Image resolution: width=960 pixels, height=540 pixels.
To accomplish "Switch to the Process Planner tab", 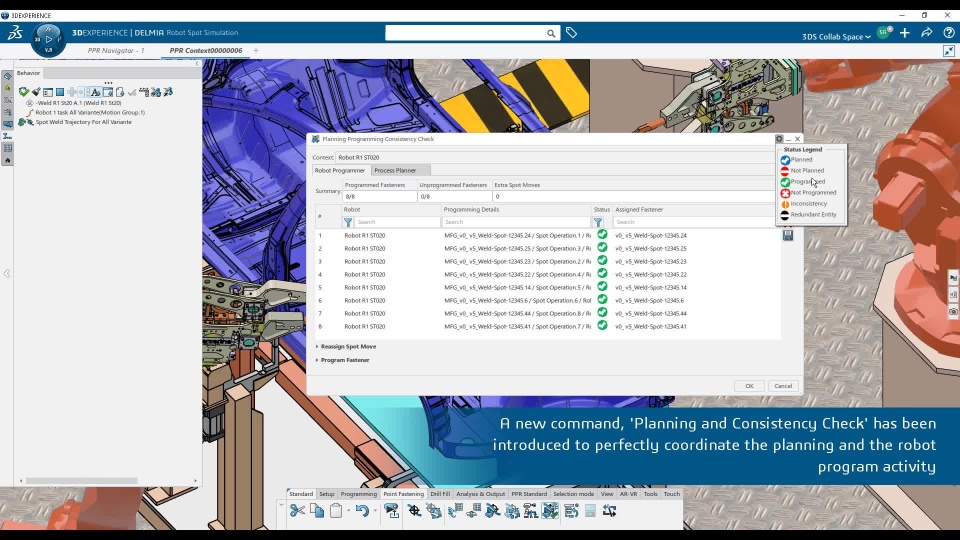I will click(395, 170).
